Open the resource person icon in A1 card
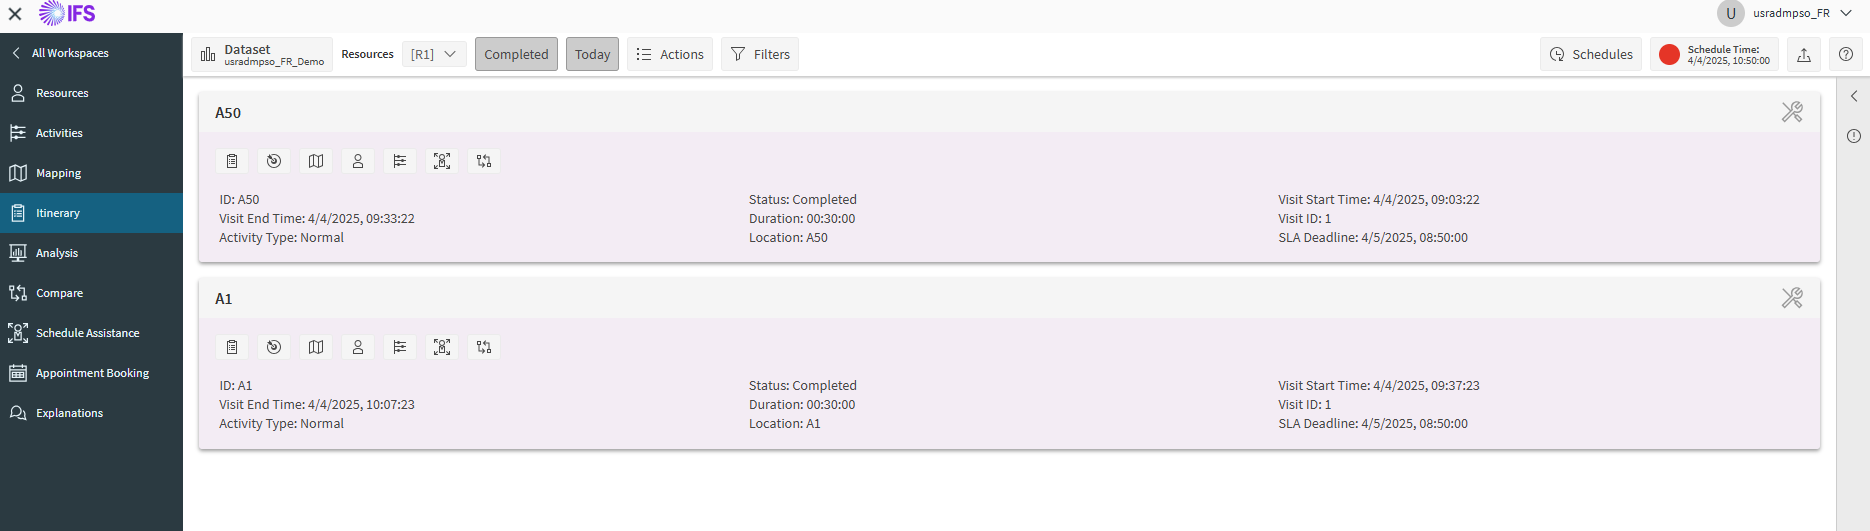This screenshot has height=531, width=1870. tap(358, 347)
